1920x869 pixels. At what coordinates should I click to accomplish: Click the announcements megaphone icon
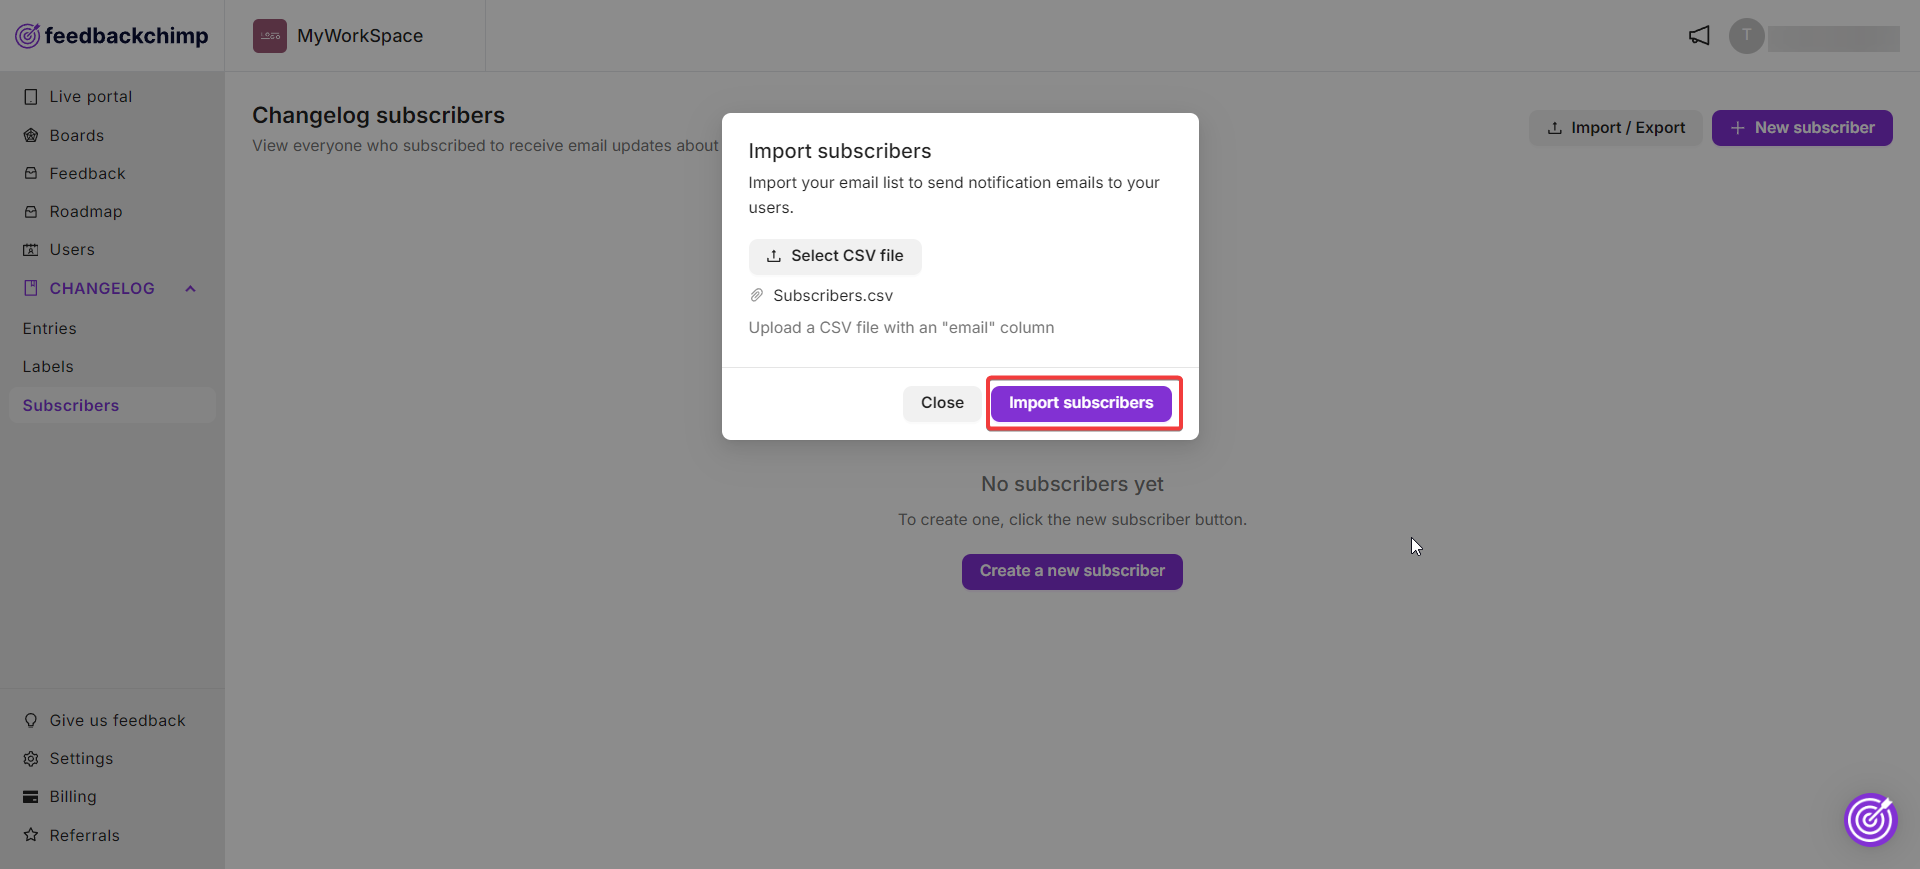[1699, 36]
